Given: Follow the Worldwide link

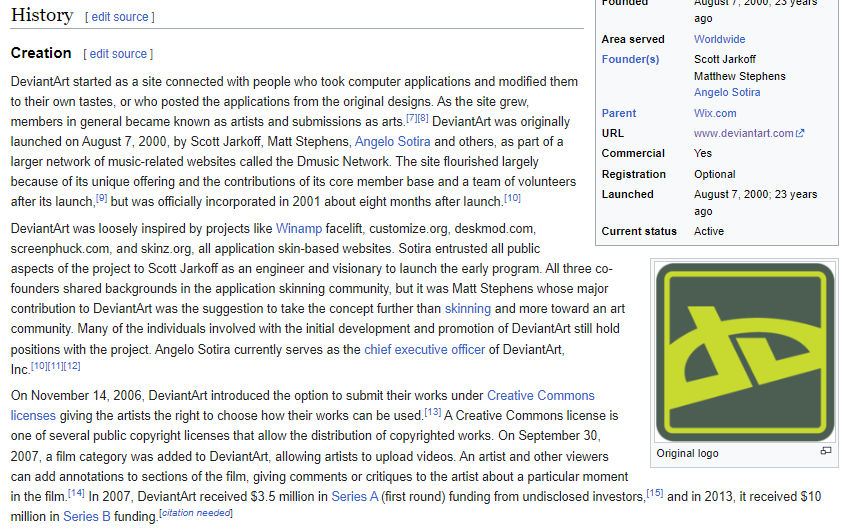Looking at the screenshot, I should click(x=719, y=39).
